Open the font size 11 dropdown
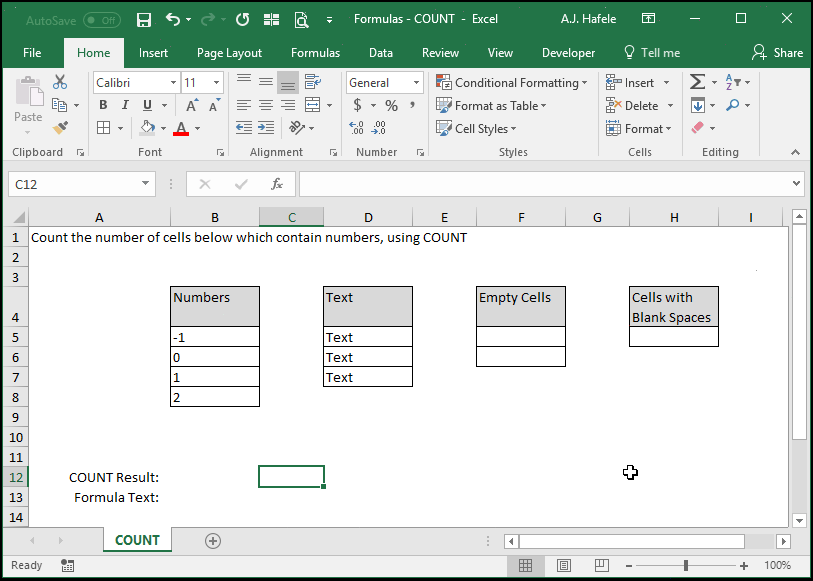 tap(216, 83)
